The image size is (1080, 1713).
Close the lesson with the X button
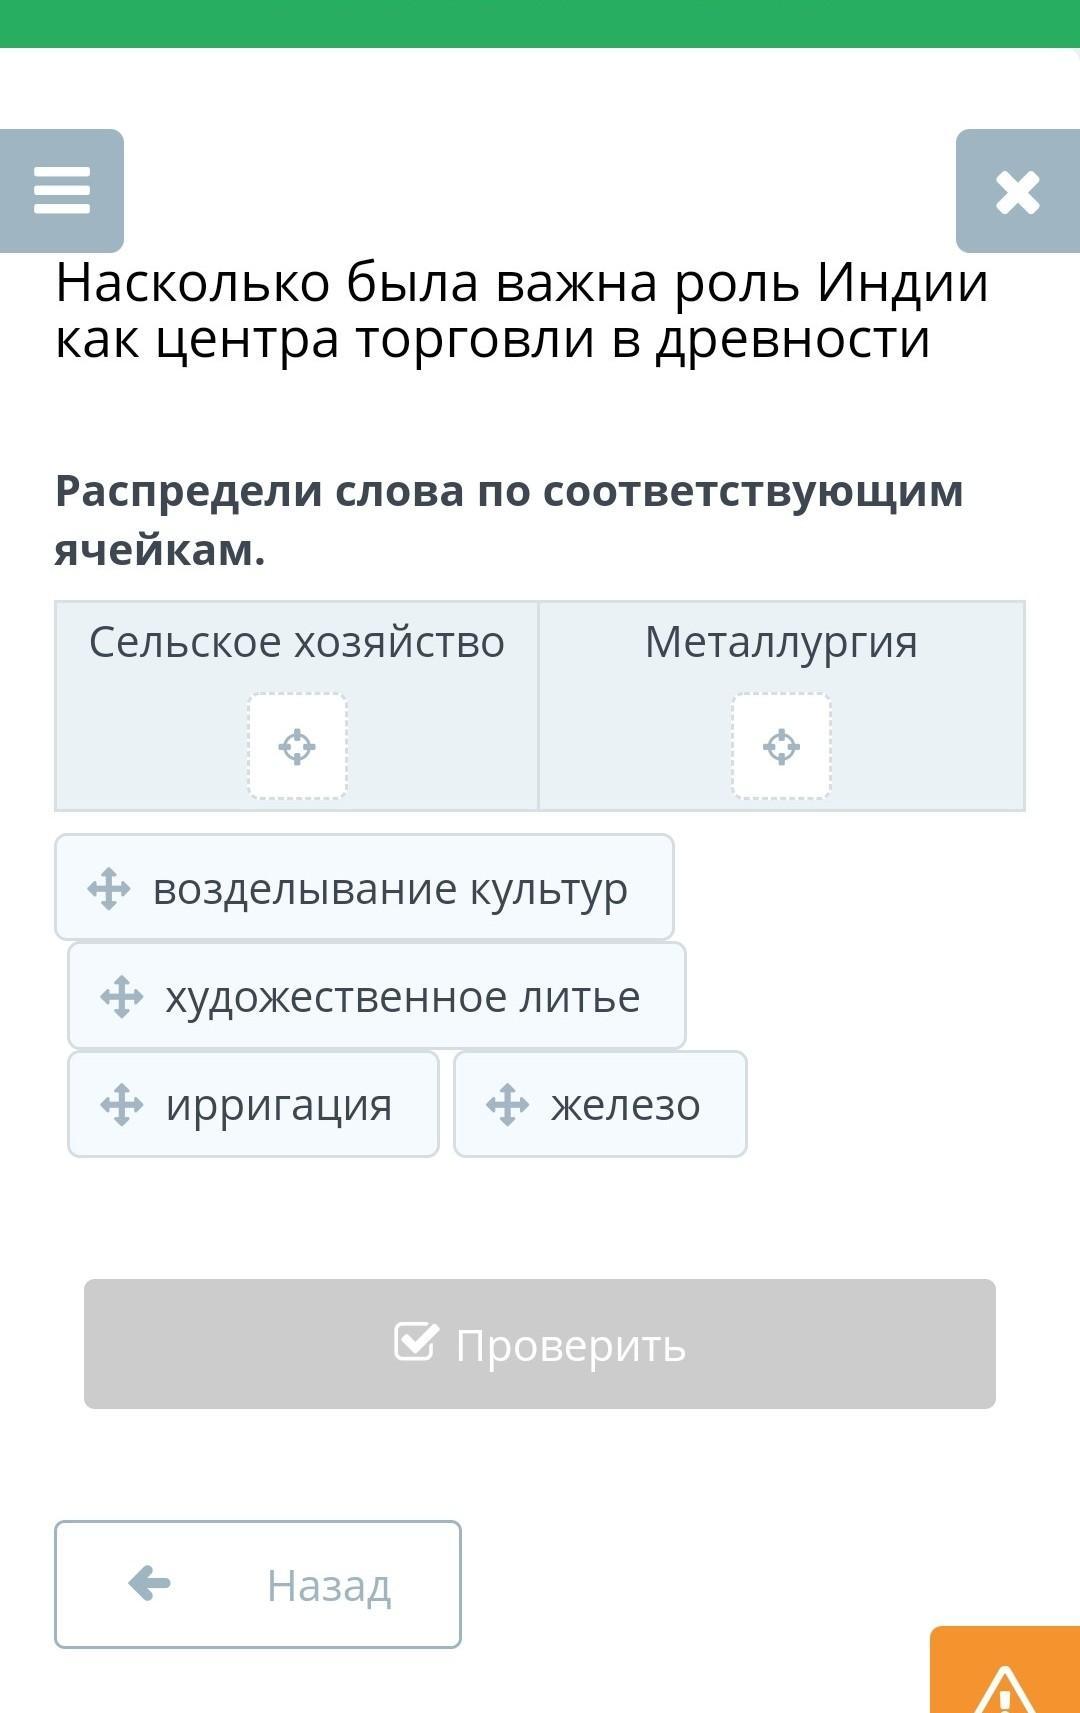pyautogui.click(x=1017, y=192)
